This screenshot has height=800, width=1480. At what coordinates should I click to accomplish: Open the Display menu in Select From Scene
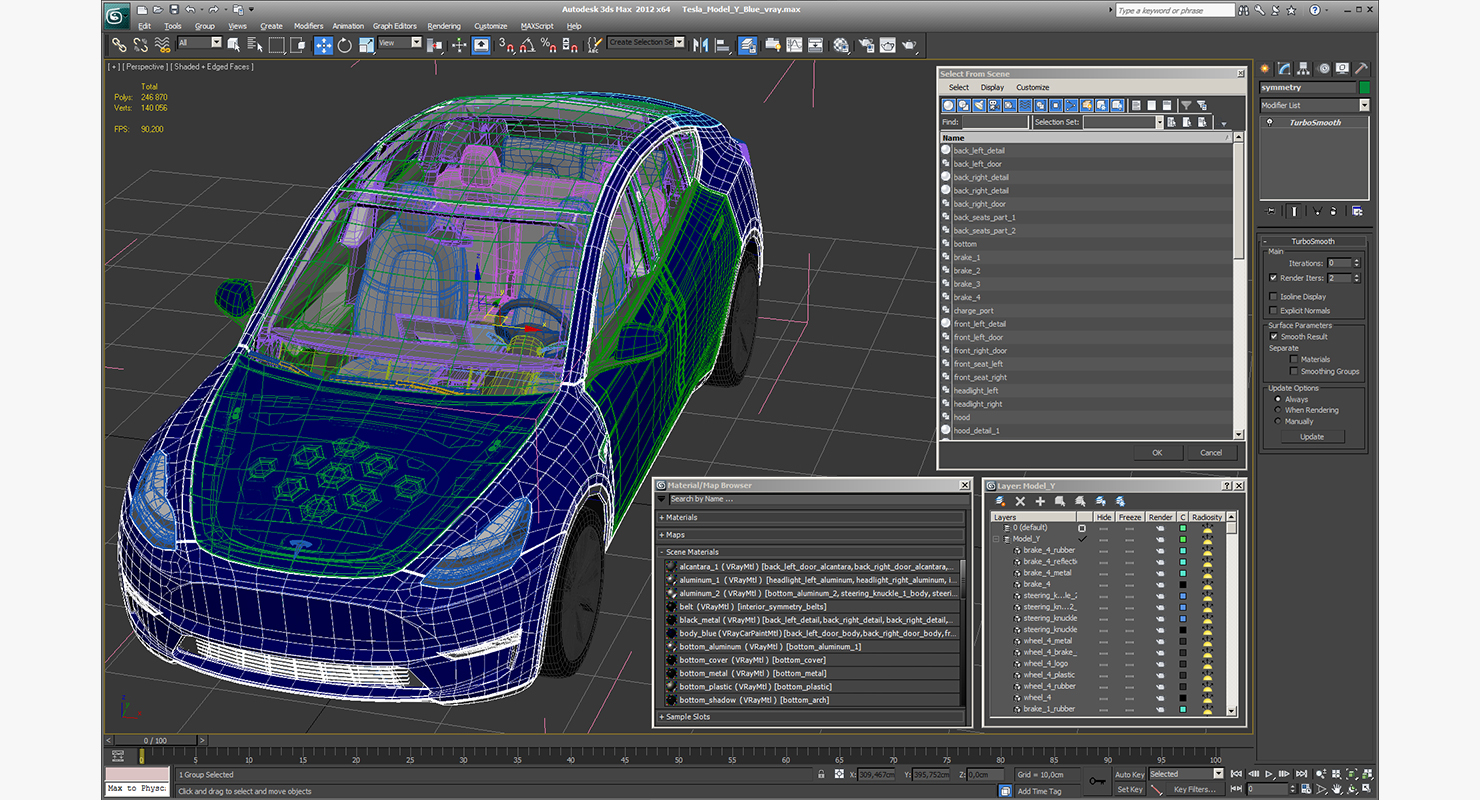(992, 87)
